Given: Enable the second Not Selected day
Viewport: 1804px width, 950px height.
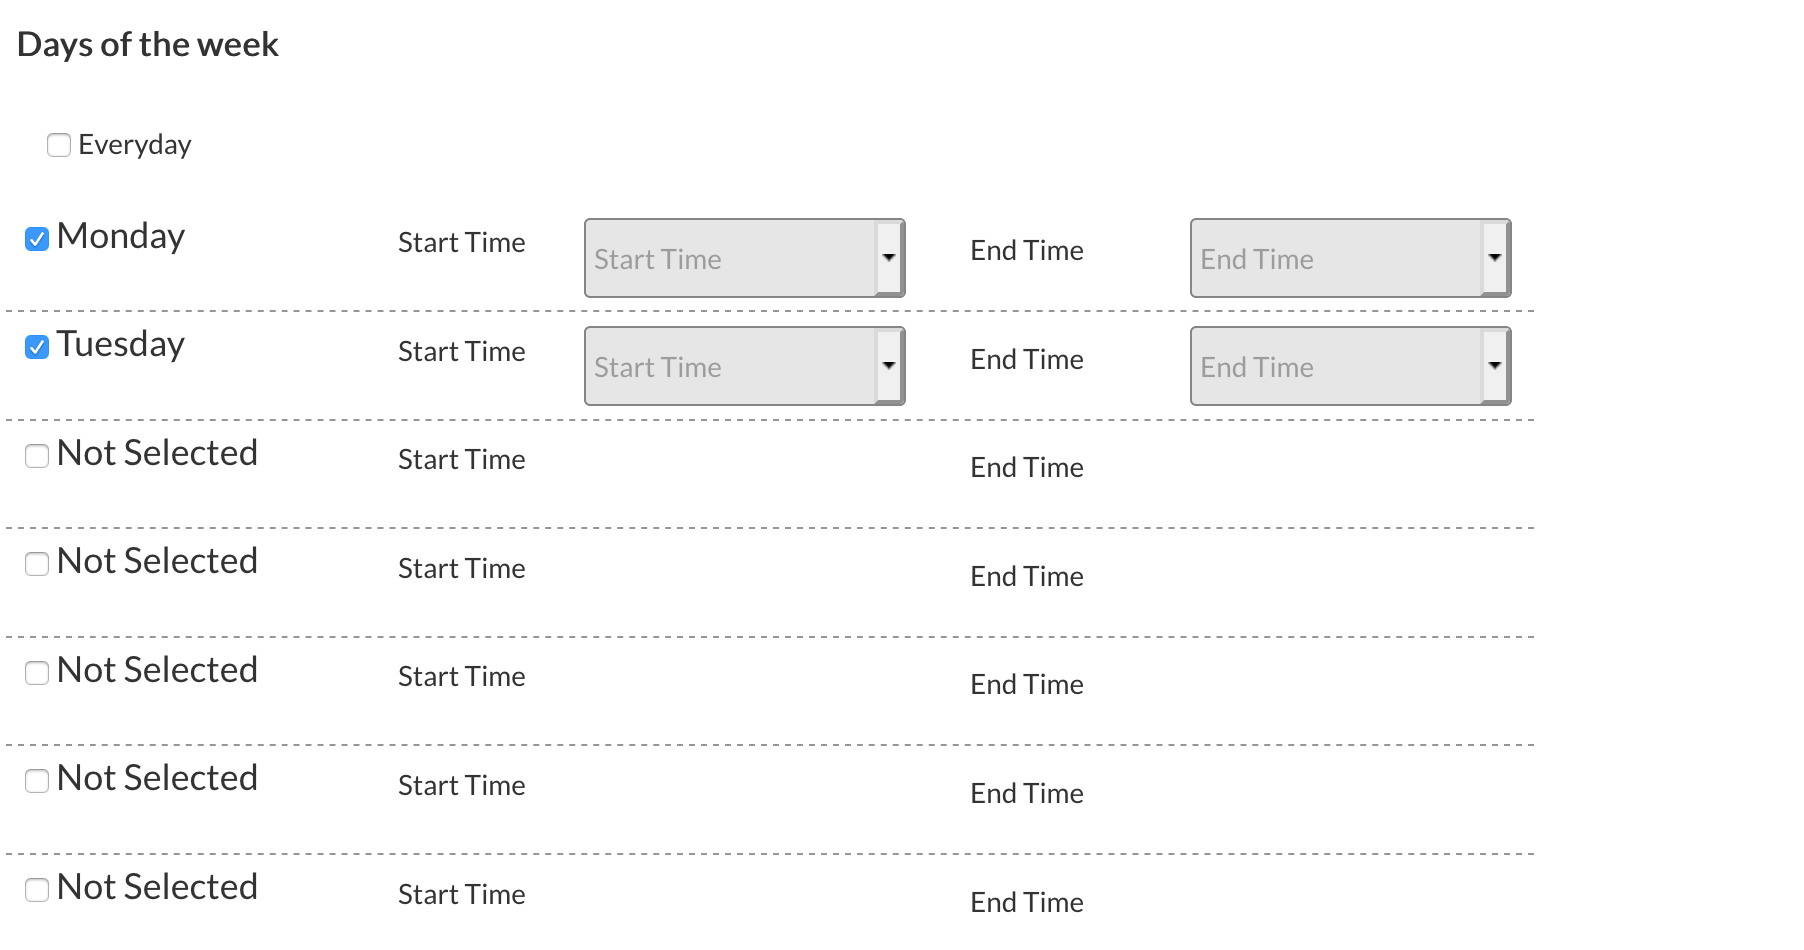Looking at the screenshot, I should pyautogui.click(x=36, y=563).
